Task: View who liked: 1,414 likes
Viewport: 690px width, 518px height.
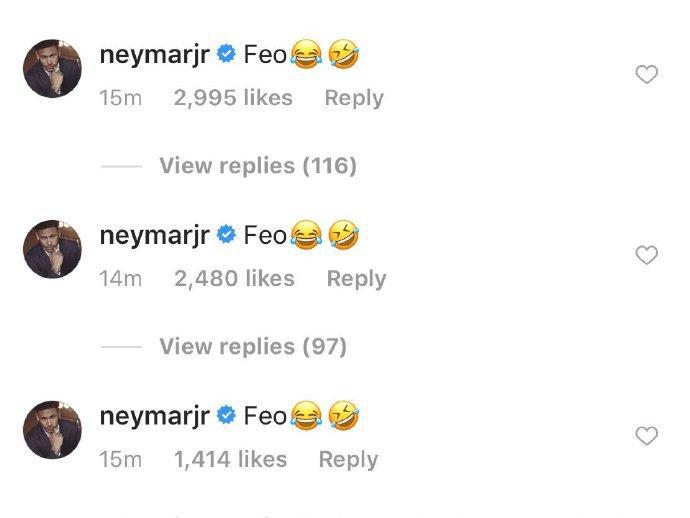Action: point(231,459)
